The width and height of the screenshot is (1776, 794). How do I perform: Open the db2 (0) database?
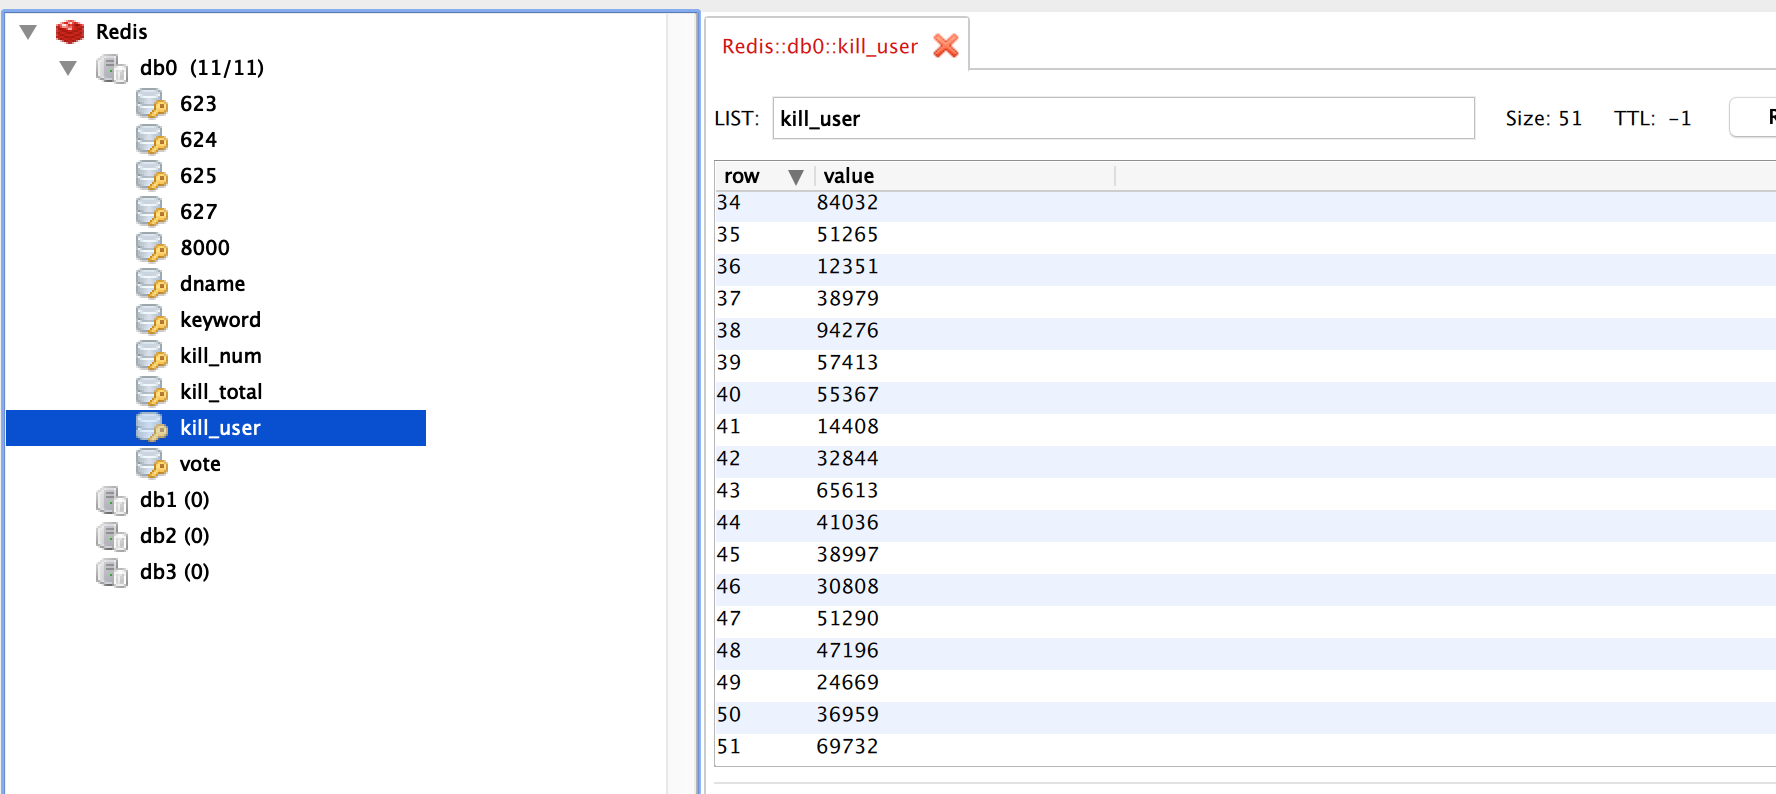pyautogui.click(x=175, y=536)
